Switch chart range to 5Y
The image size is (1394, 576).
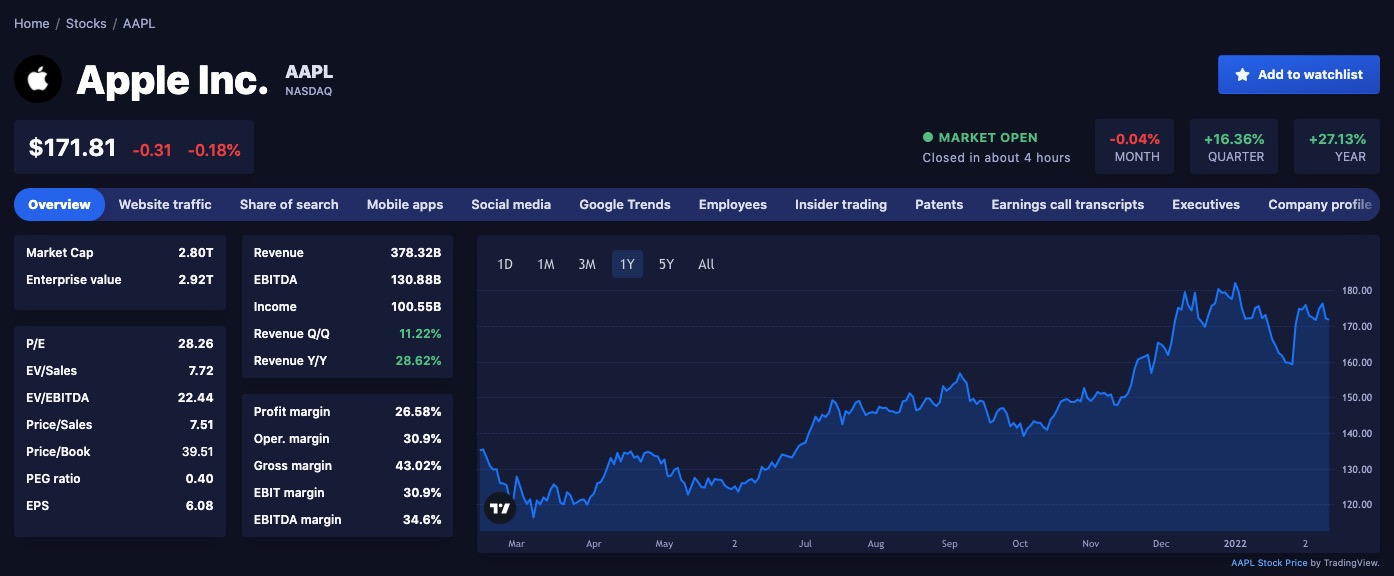(666, 264)
